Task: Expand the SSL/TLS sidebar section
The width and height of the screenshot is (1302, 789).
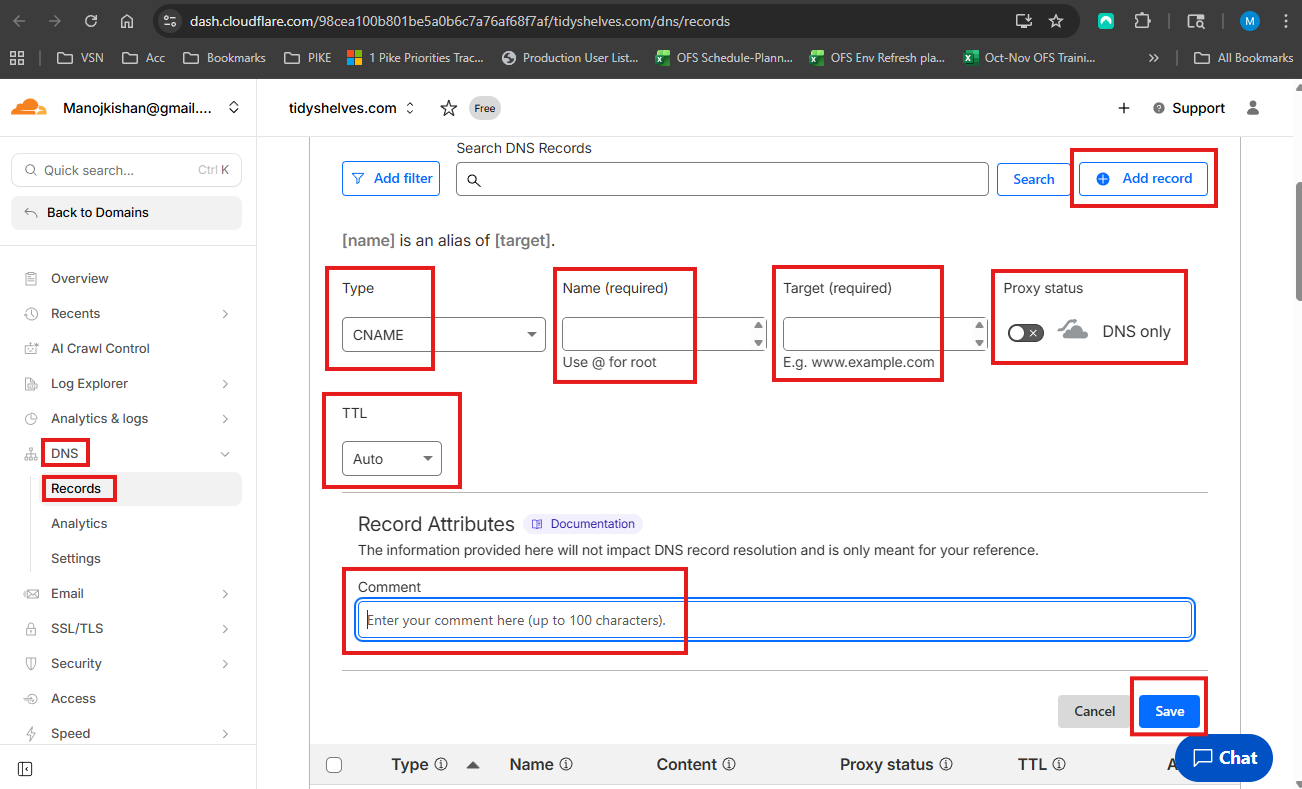Action: (225, 629)
